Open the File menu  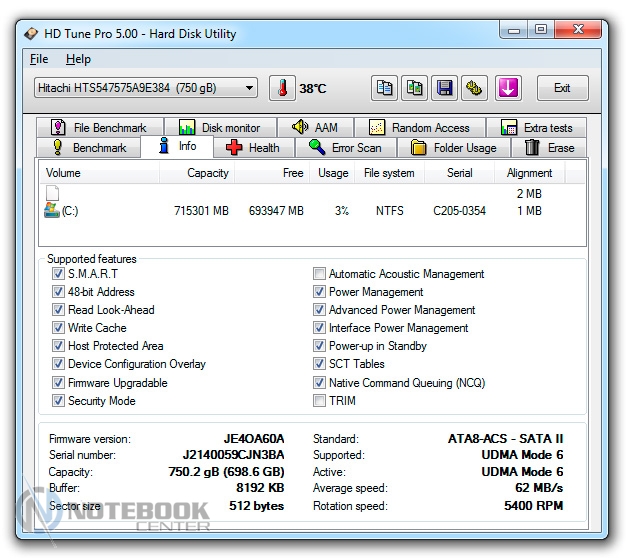[x=39, y=60]
